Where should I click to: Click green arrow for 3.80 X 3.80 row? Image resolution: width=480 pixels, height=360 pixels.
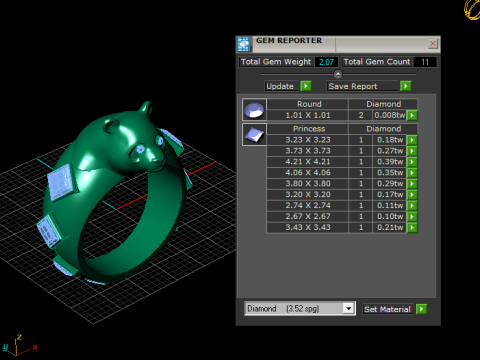tap(412, 184)
